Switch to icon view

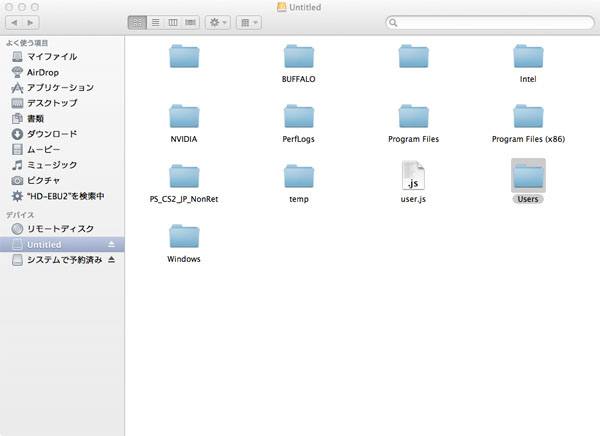137,22
